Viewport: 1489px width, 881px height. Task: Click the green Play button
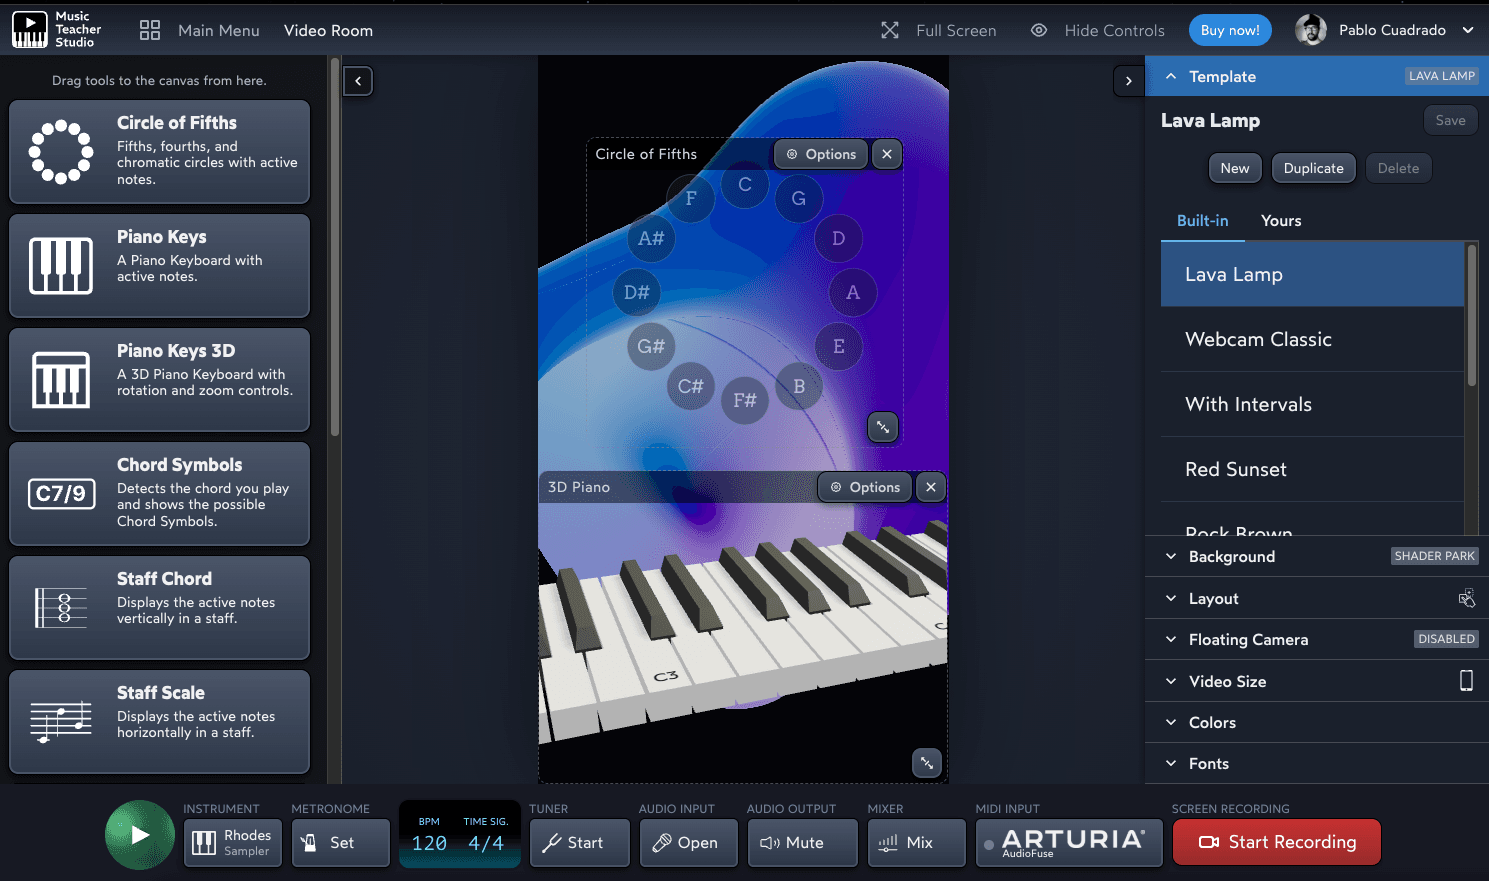click(140, 835)
